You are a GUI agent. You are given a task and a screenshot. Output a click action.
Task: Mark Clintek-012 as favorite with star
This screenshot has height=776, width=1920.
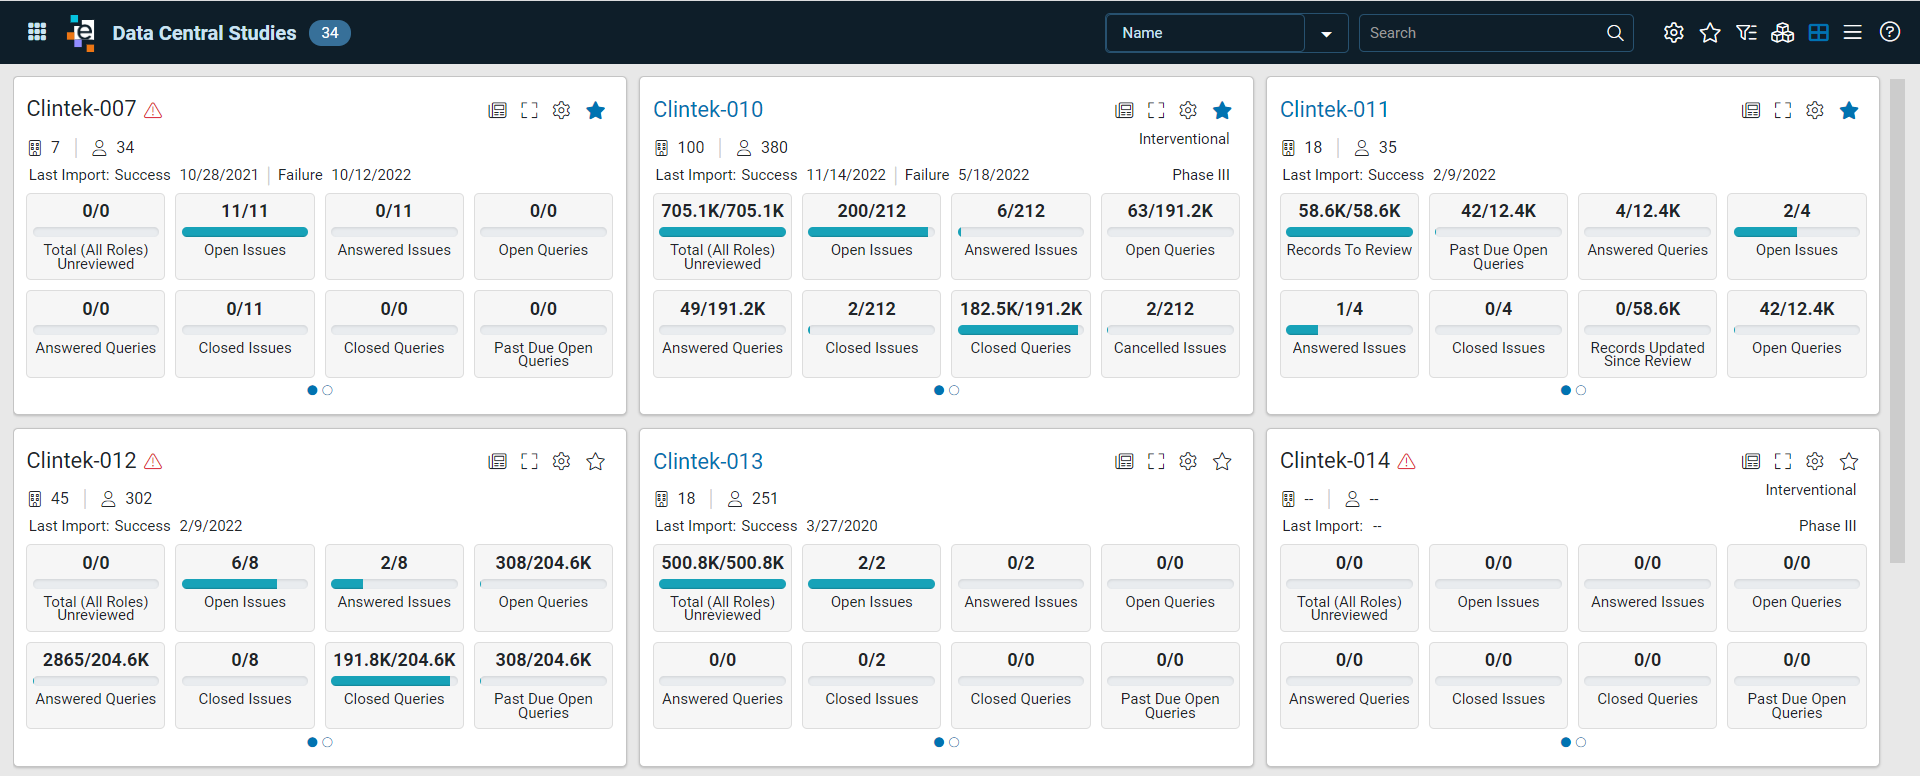tap(595, 461)
